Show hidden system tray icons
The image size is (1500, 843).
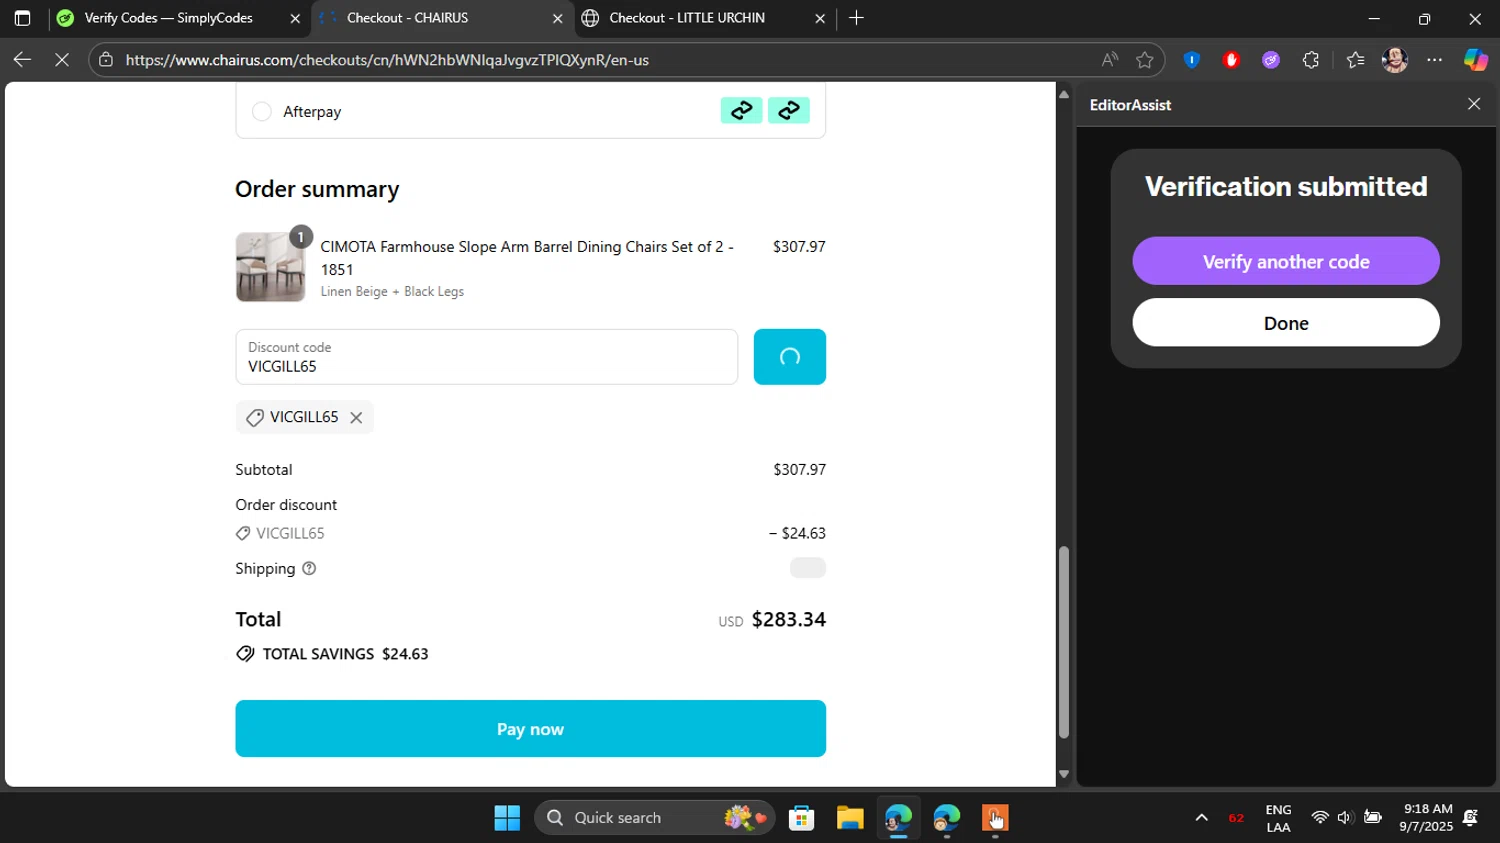(1201, 818)
